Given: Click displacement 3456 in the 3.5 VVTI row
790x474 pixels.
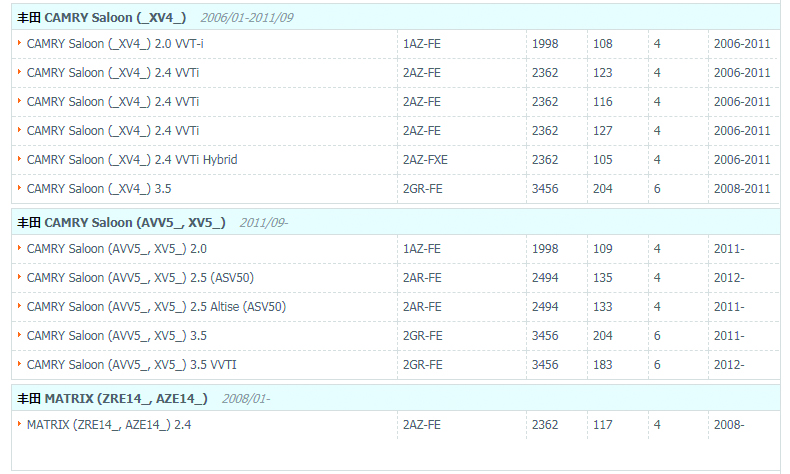Looking at the screenshot, I should point(545,365).
